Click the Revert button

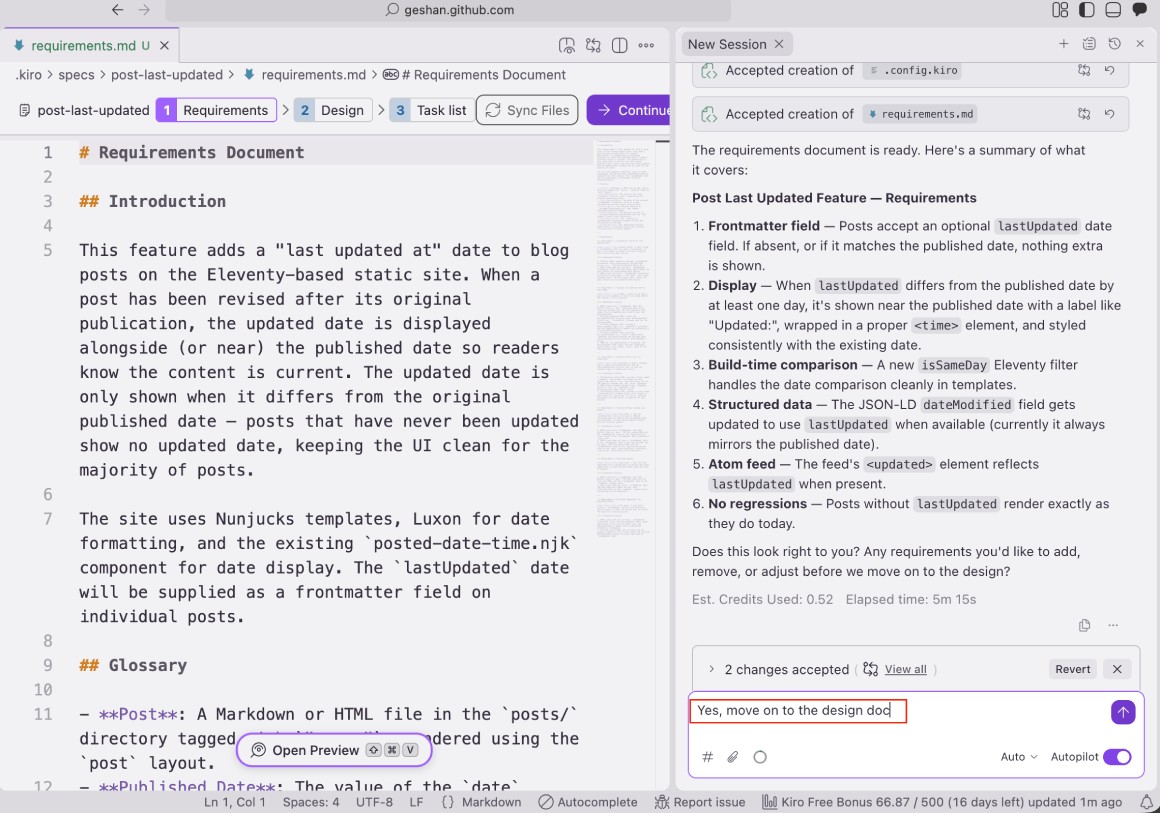tap(1073, 669)
